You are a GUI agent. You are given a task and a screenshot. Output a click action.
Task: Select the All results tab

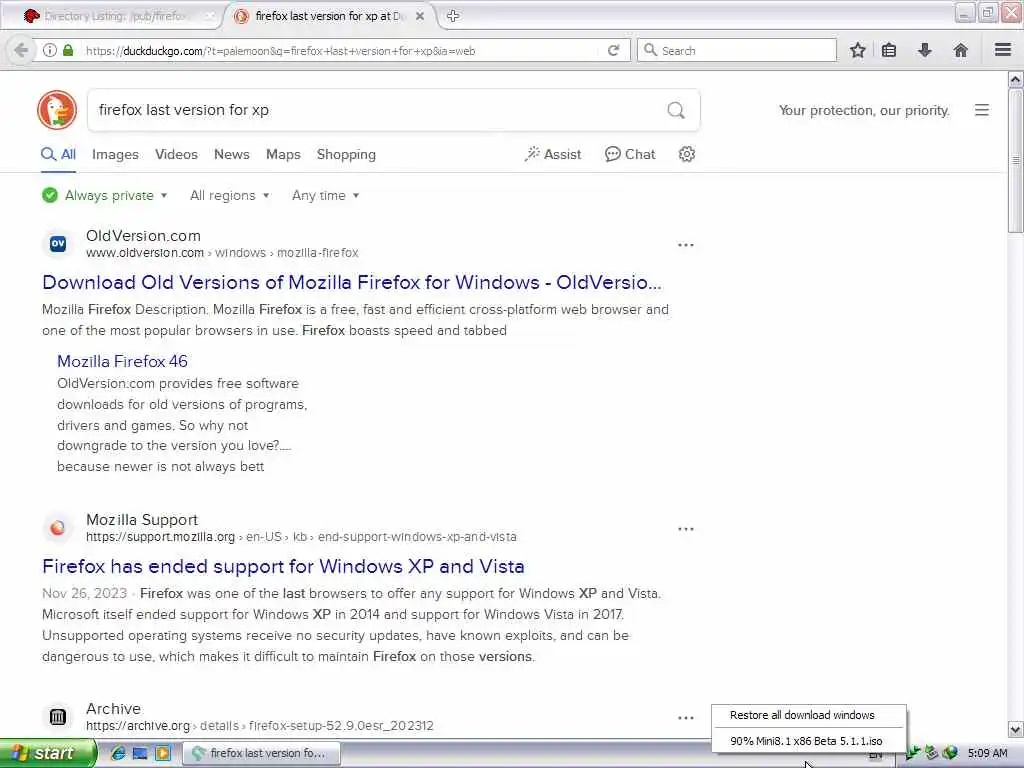[59, 155]
